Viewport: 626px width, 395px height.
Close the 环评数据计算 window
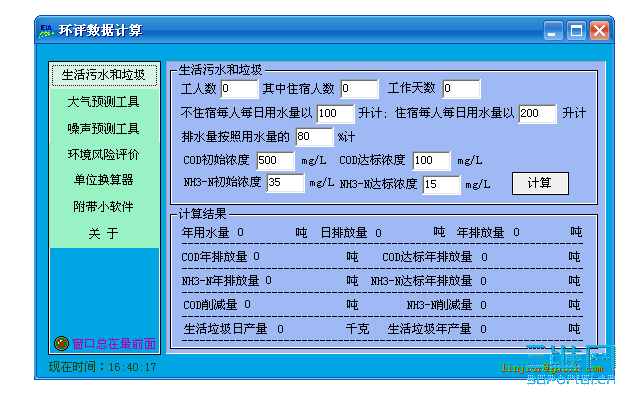599,31
